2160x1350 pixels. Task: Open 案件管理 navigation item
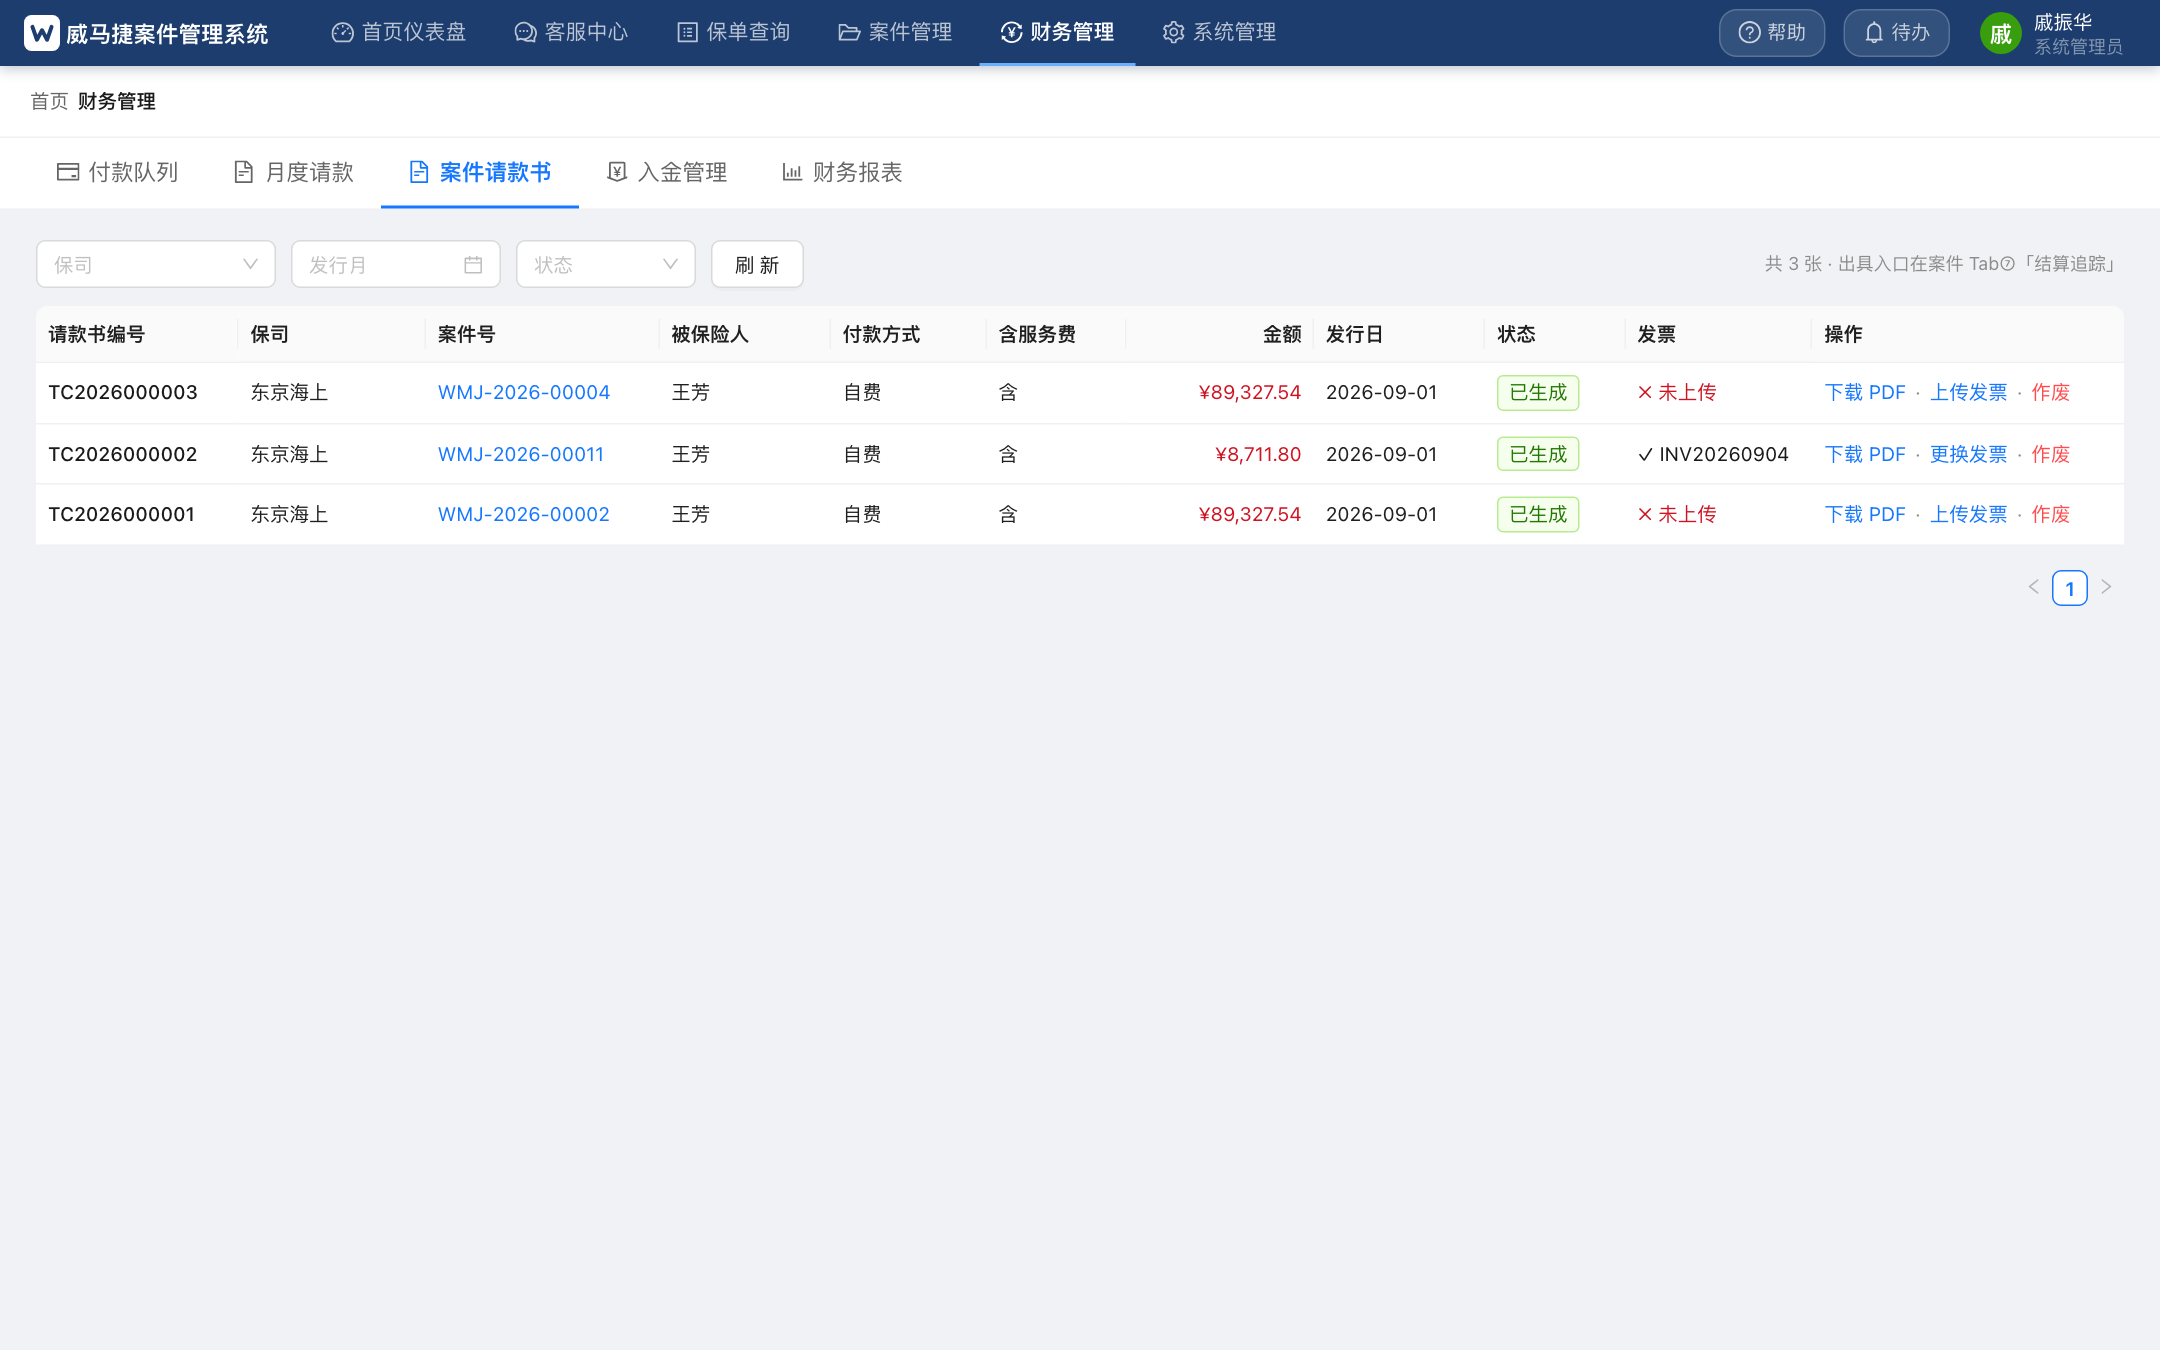tap(895, 32)
